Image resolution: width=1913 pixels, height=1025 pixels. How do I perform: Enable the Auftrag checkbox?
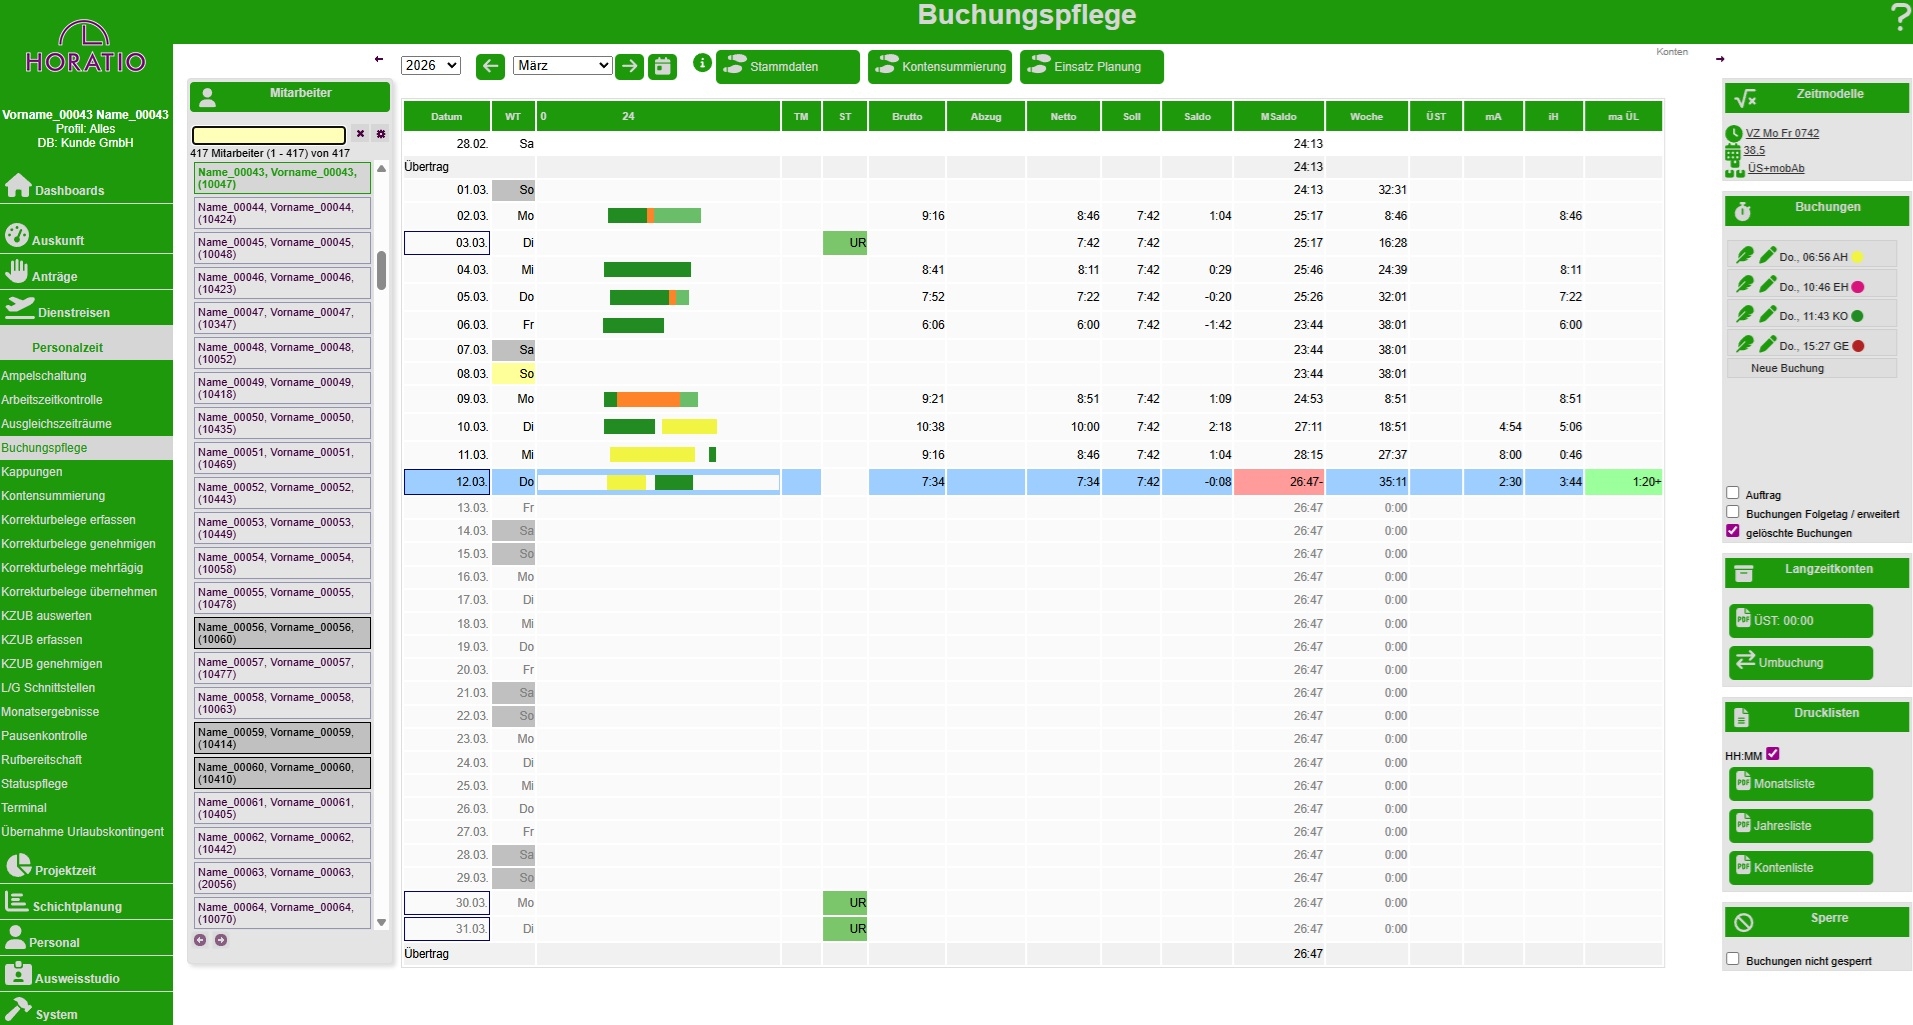(1733, 493)
